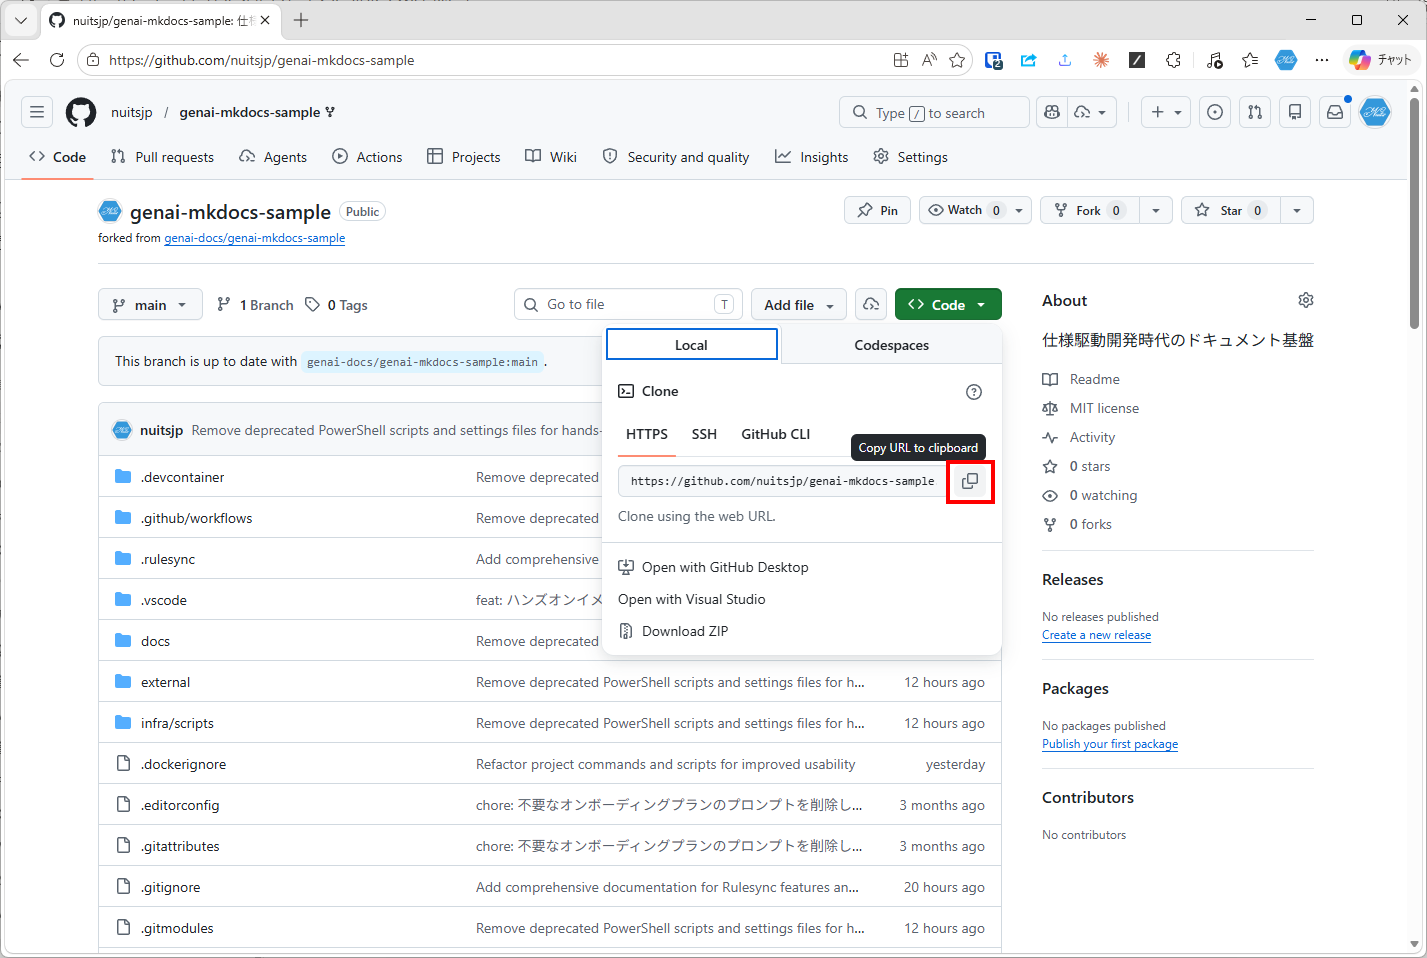This screenshot has height=958, width=1427.
Task: Open the Create a new release link
Action: tap(1096, 635)
